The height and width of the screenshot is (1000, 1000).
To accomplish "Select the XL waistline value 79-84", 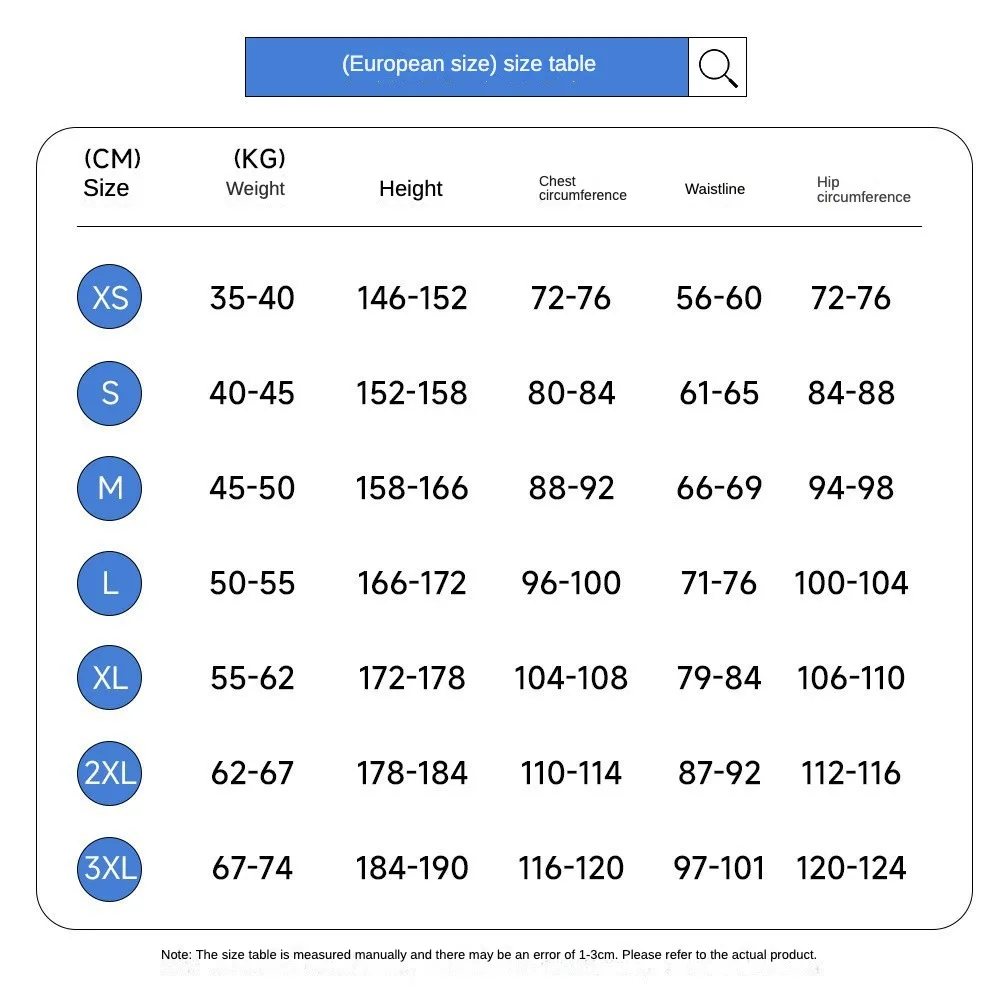I will tap(719, 678).
